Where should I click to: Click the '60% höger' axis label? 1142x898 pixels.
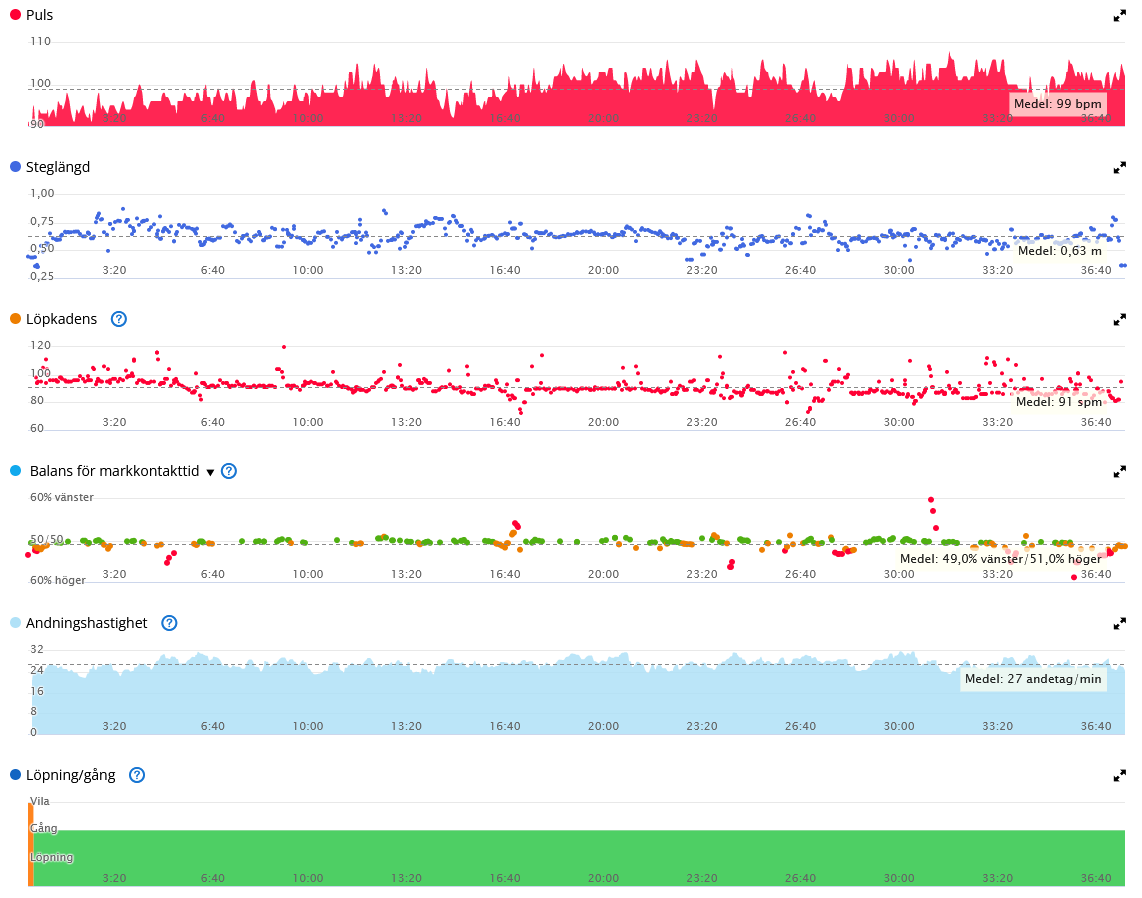(x=58, y=580)
